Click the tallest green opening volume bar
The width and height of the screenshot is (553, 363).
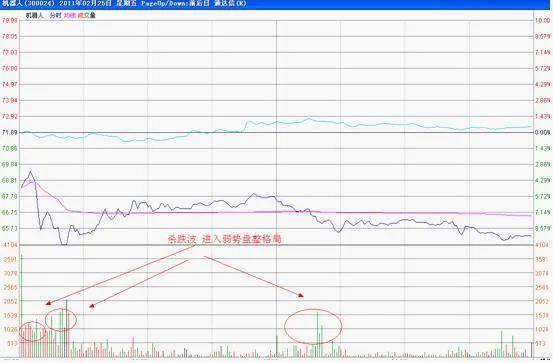(22, 305)
